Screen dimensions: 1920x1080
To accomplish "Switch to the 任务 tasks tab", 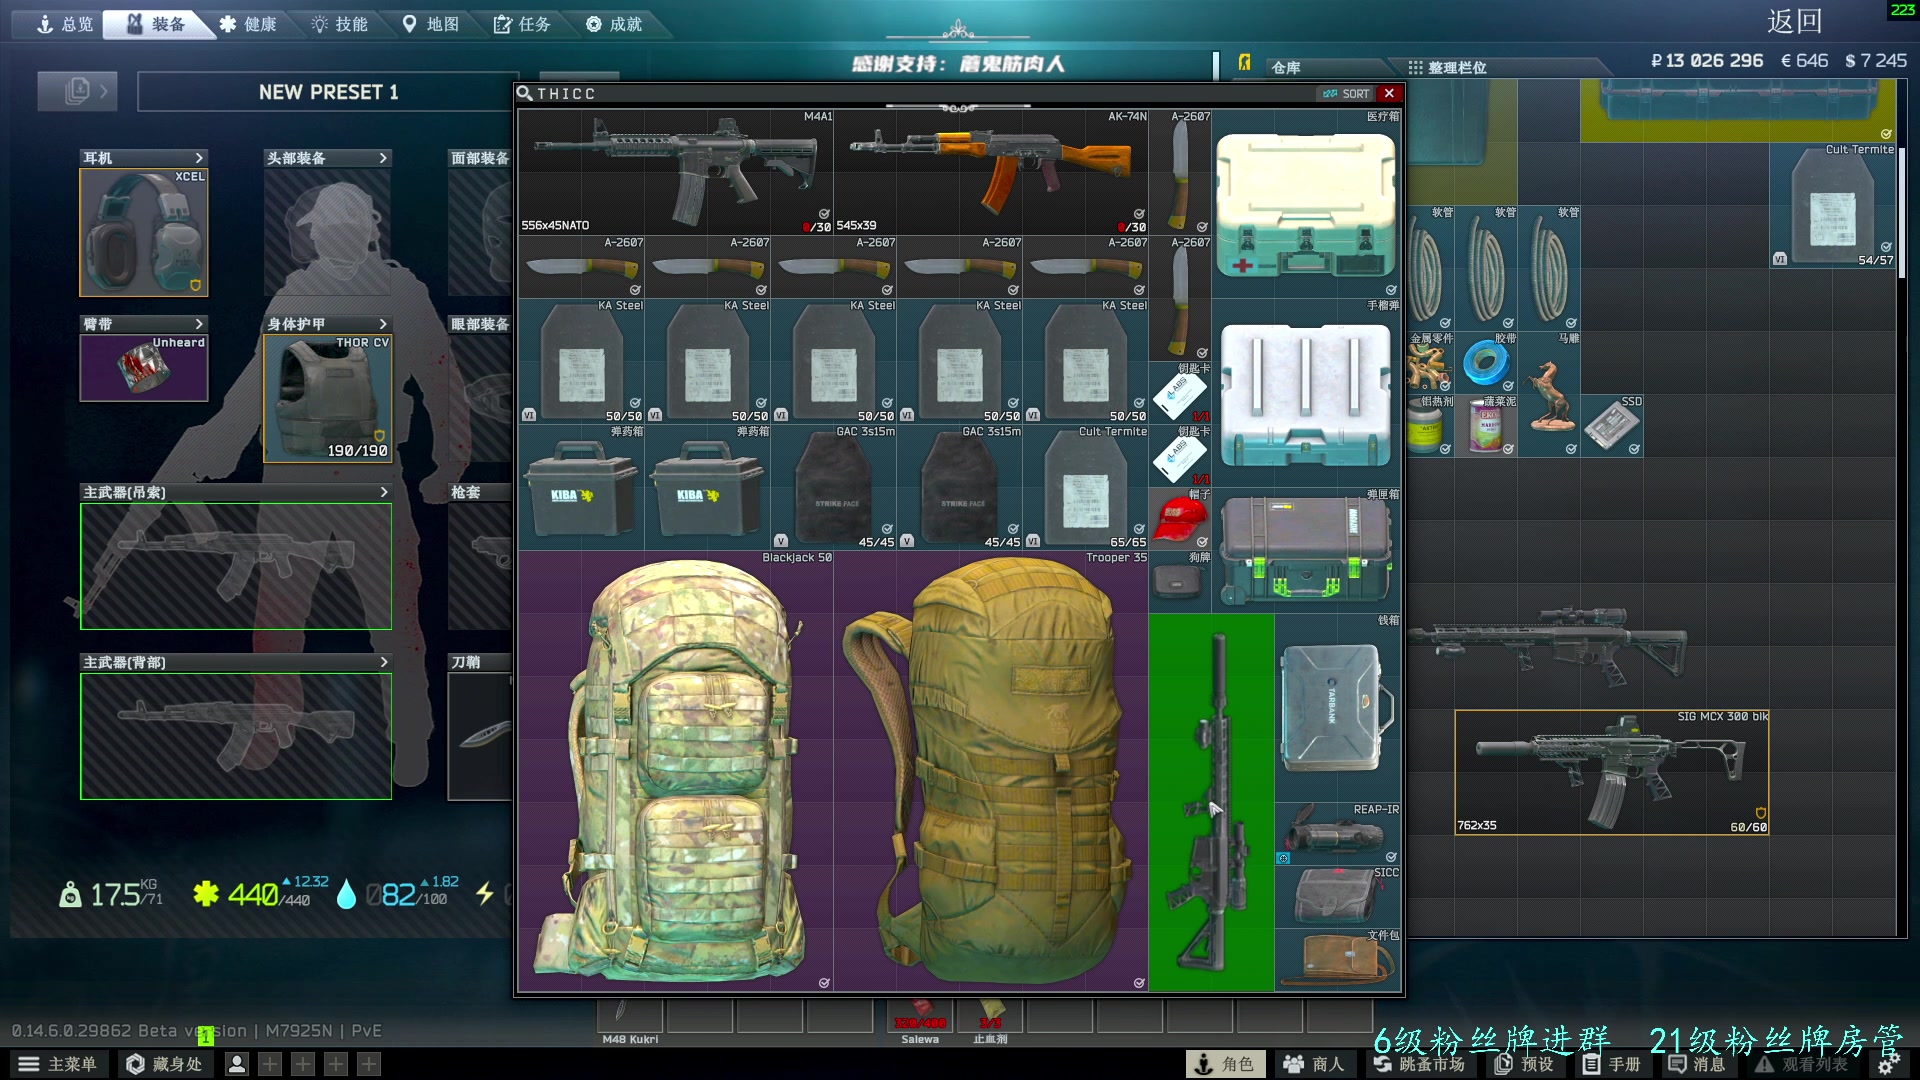I will point(522,24).
